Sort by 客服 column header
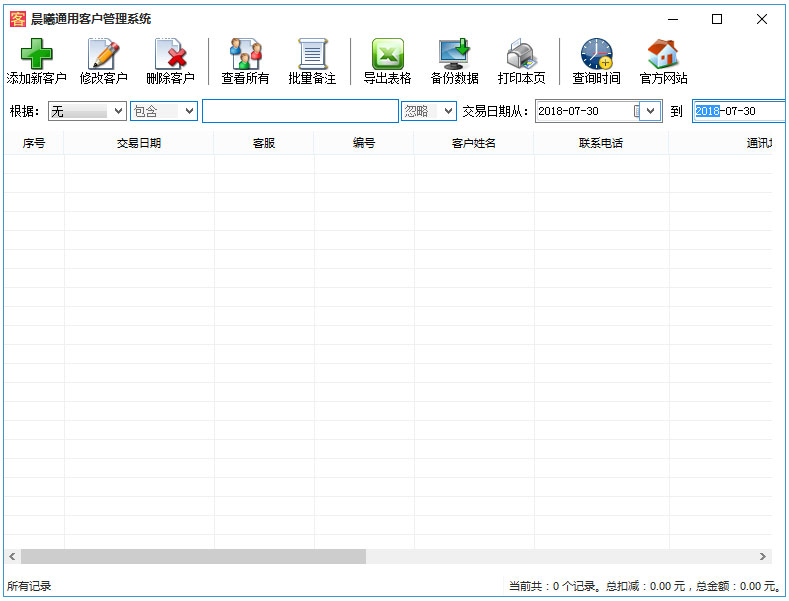This screenshot has height=601, width=789. coord(264,143)
